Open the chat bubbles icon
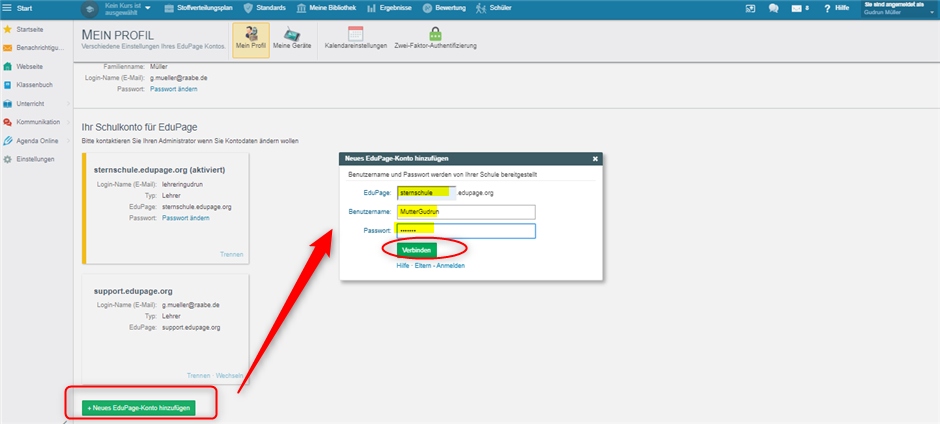The width and height of the screenshot is (940, 424). click(774, 8)
